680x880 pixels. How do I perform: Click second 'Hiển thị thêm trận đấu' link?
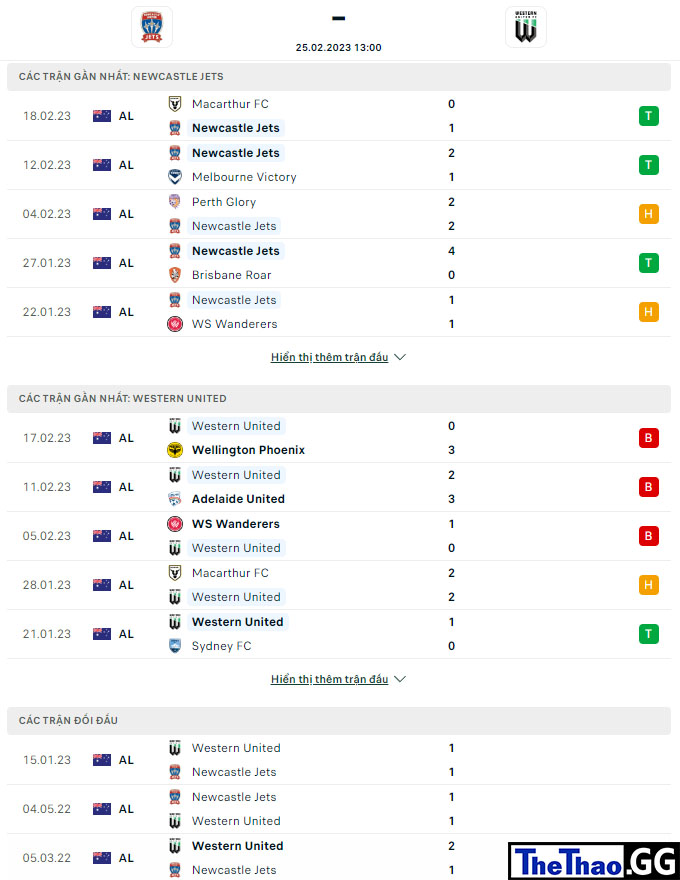(329, 679)
